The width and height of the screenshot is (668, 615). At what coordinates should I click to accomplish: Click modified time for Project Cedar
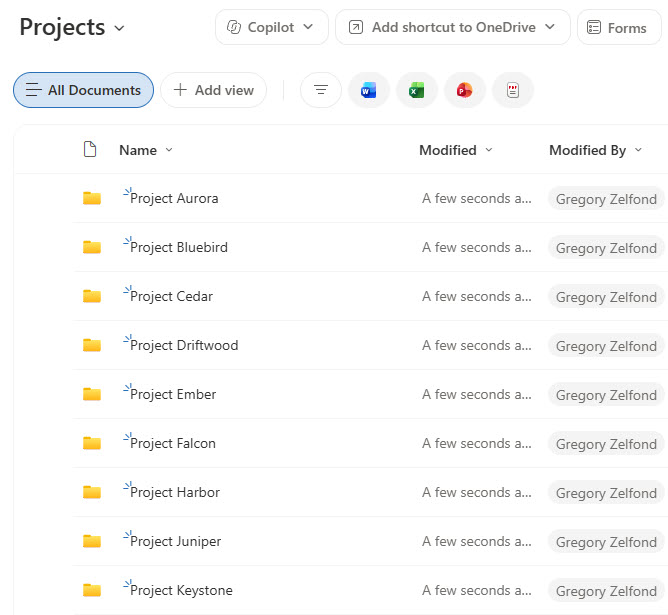(477, 296)
